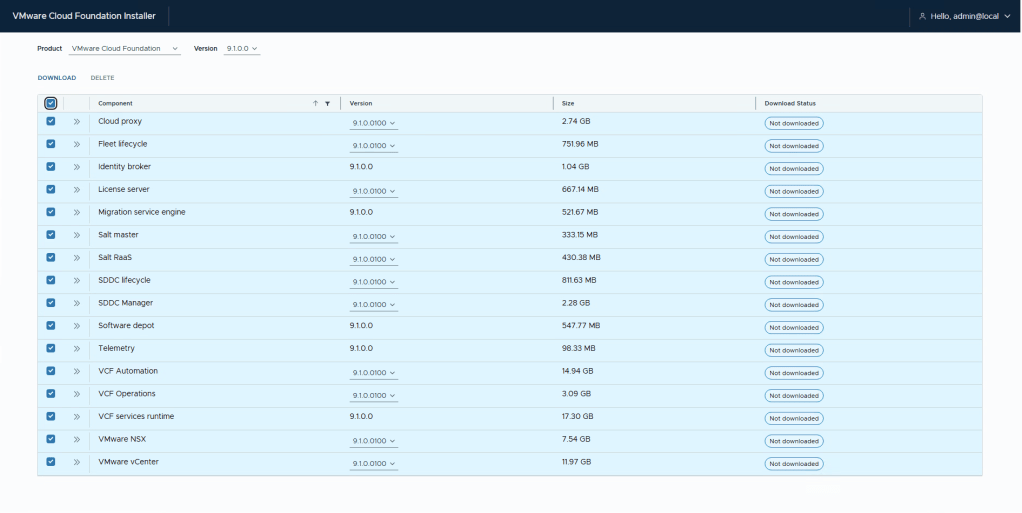Expand details for Migration service engine row
The image size is (1022, 513).
(x=76, y=213)
